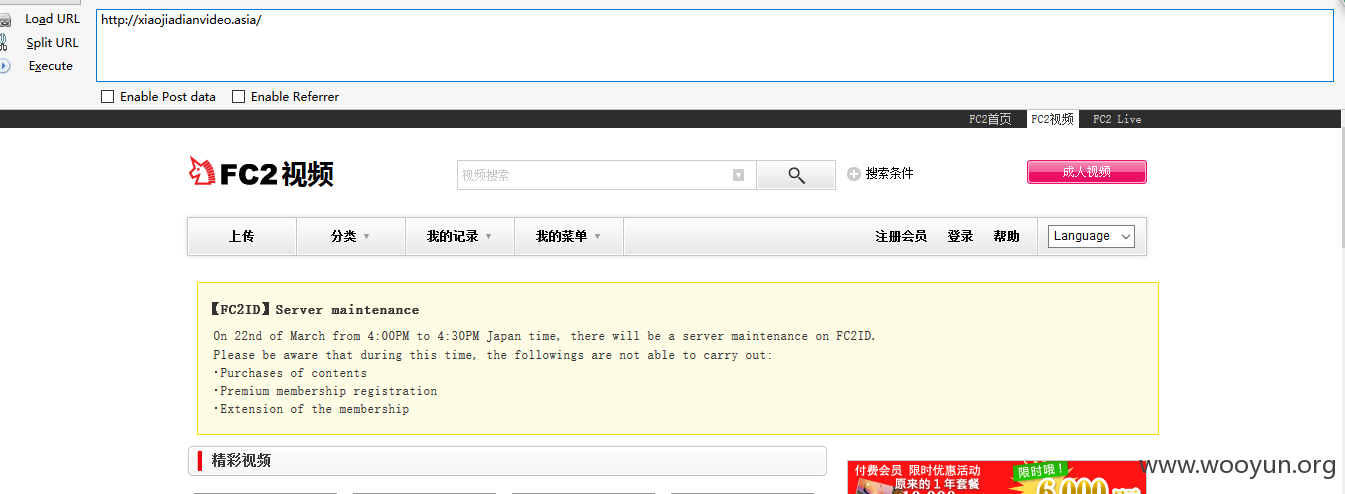
Task: Expand the 分类 dropdown menu
Action: tap(350, 237)
